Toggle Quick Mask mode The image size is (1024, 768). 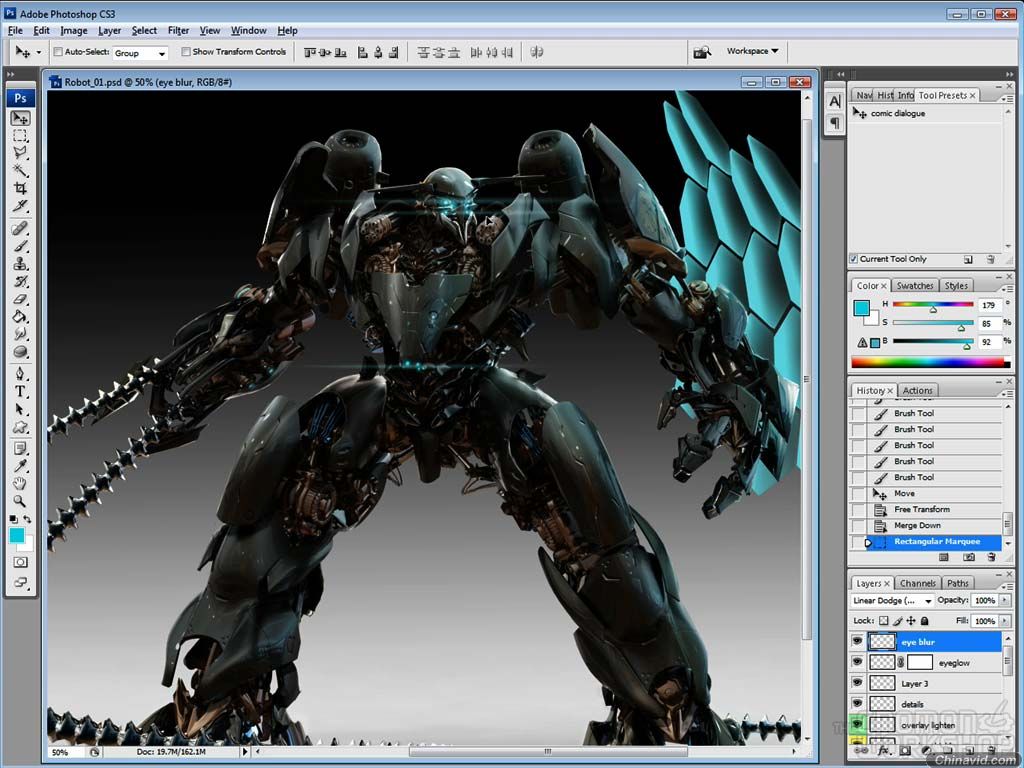20,562
